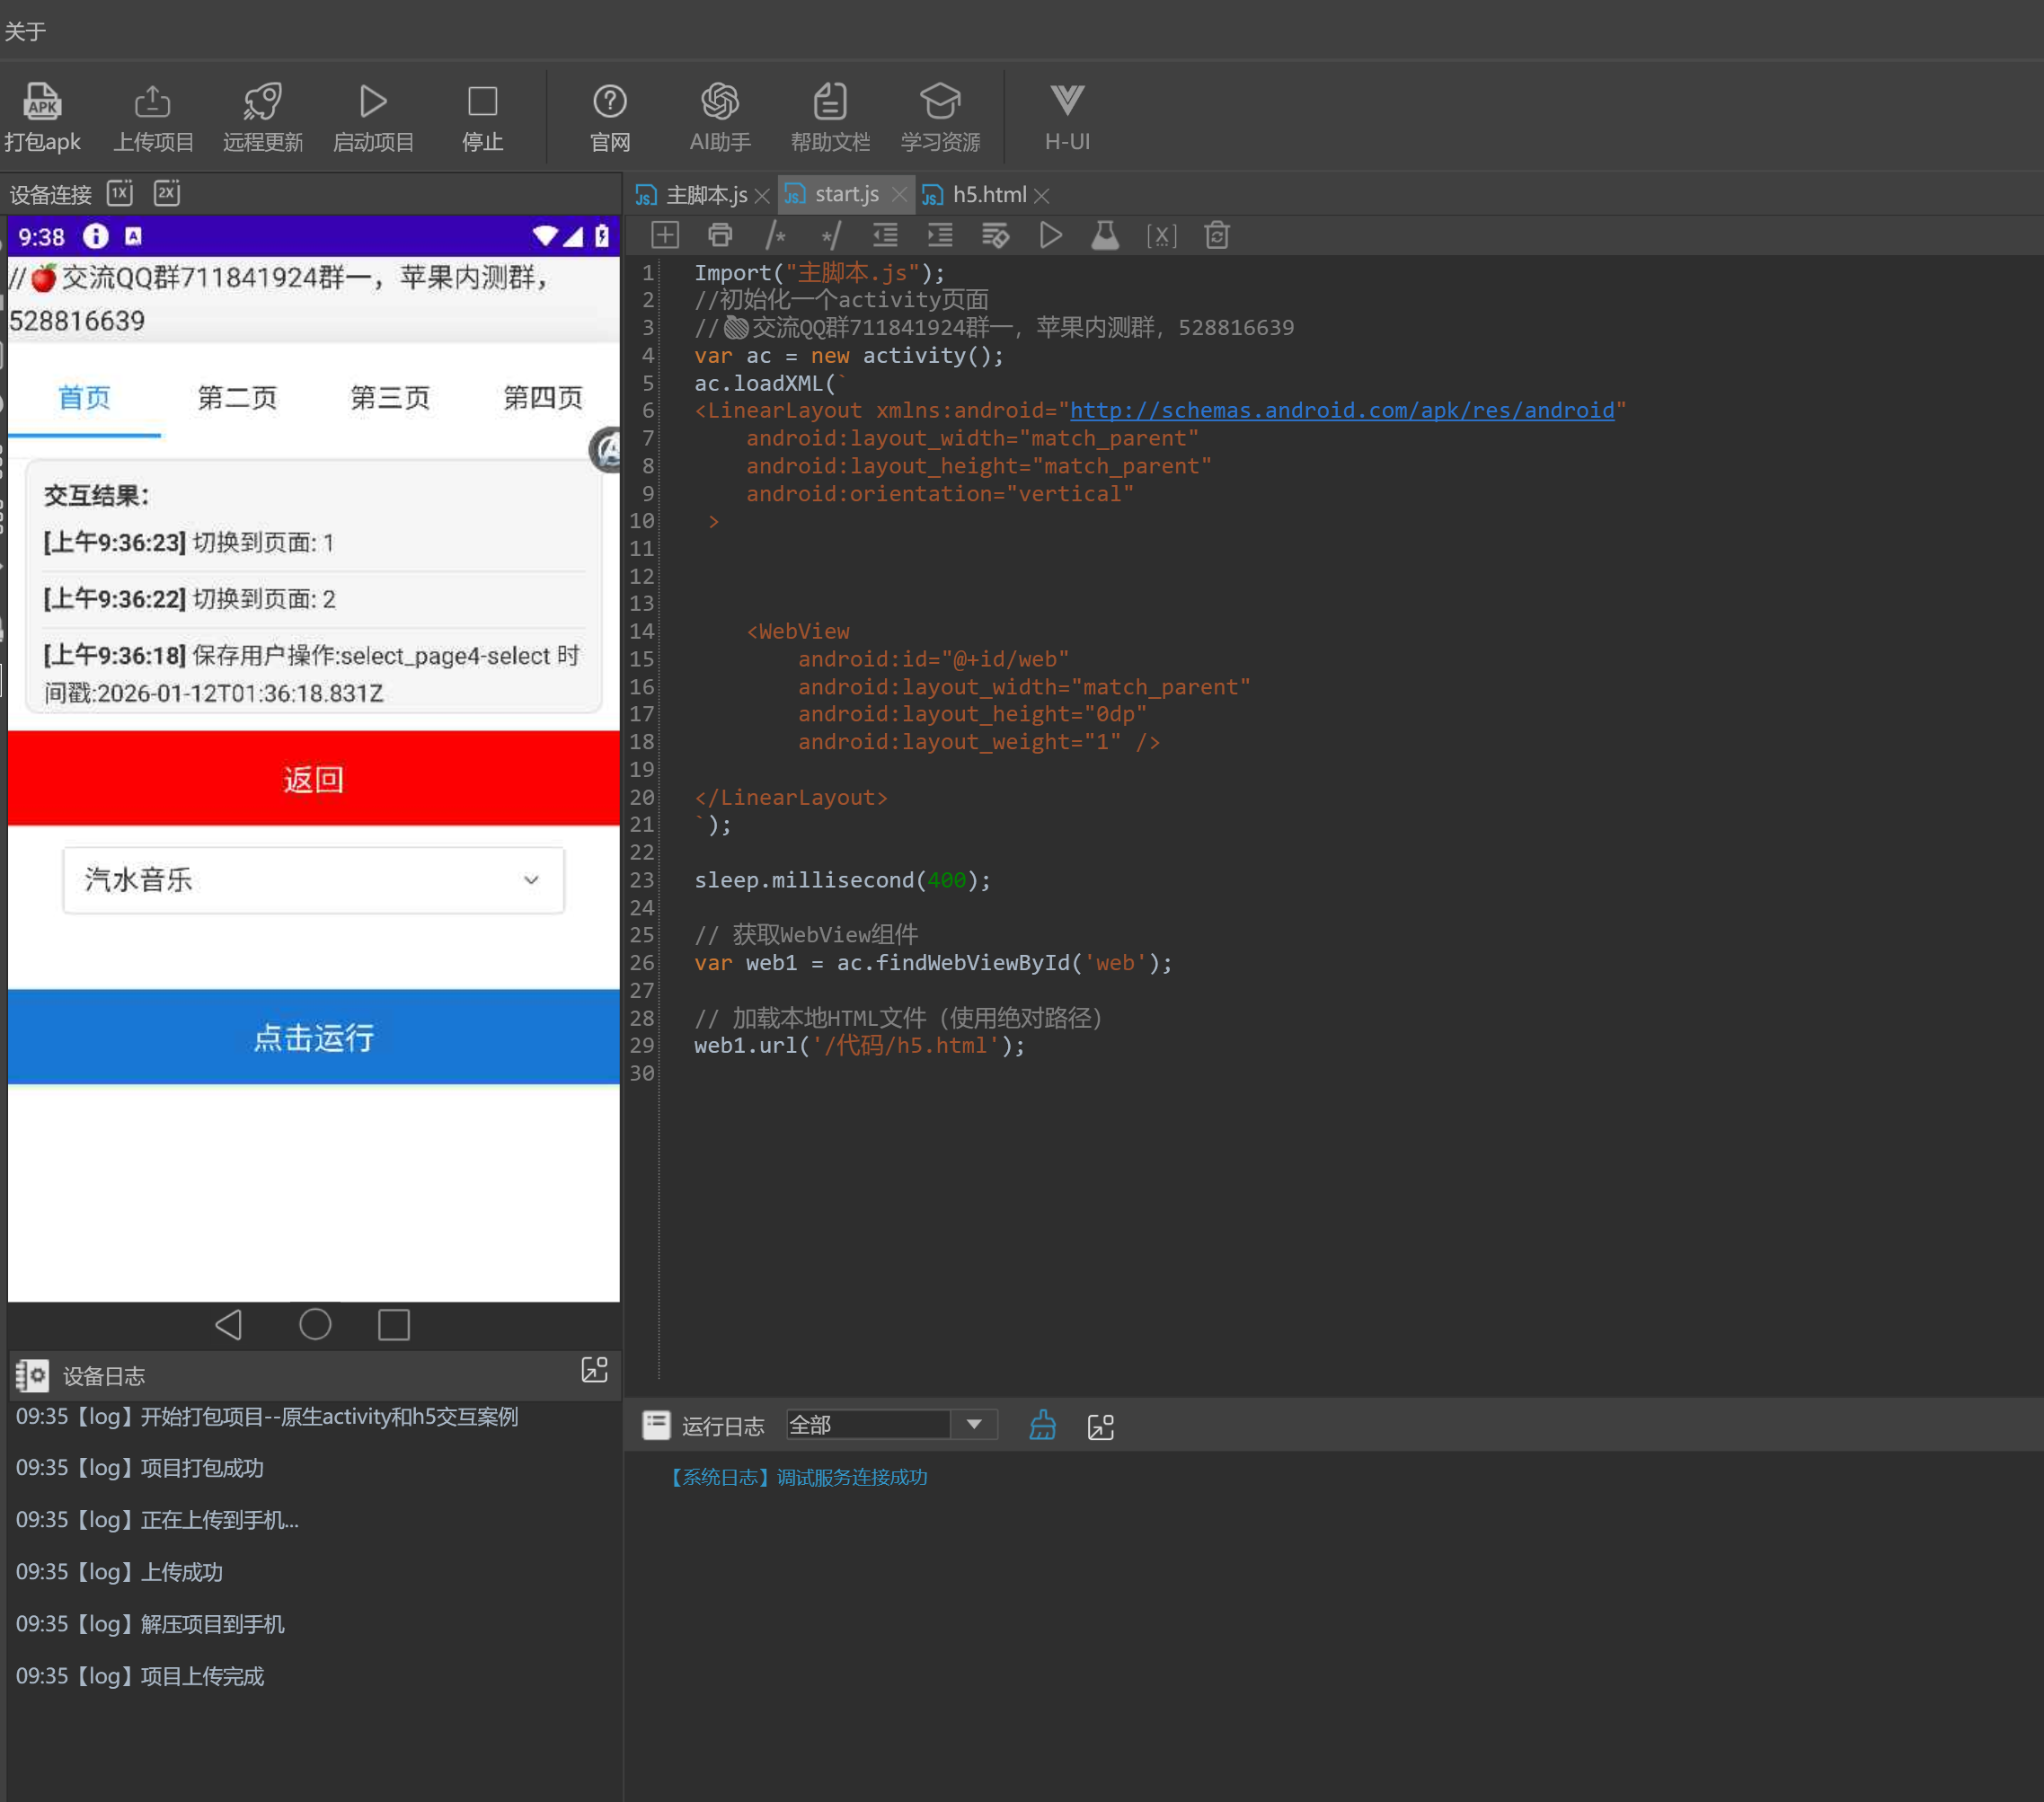2044x1802 pixels.
Task: Select the 第二页 tab in phone preview
Action: point(237,398)
